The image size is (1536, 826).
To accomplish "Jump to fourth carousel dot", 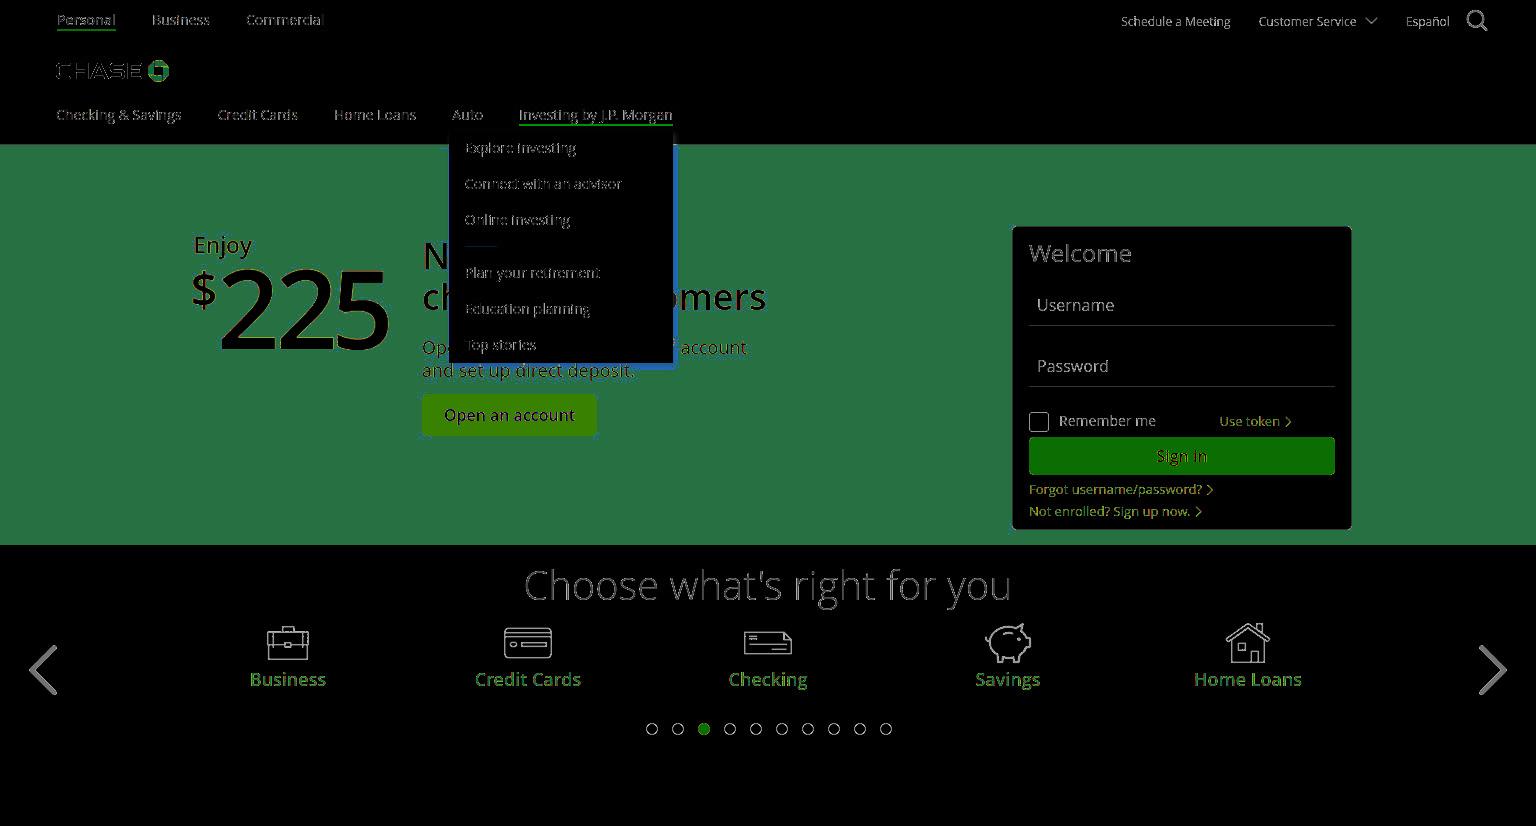I will coord(730,729).
